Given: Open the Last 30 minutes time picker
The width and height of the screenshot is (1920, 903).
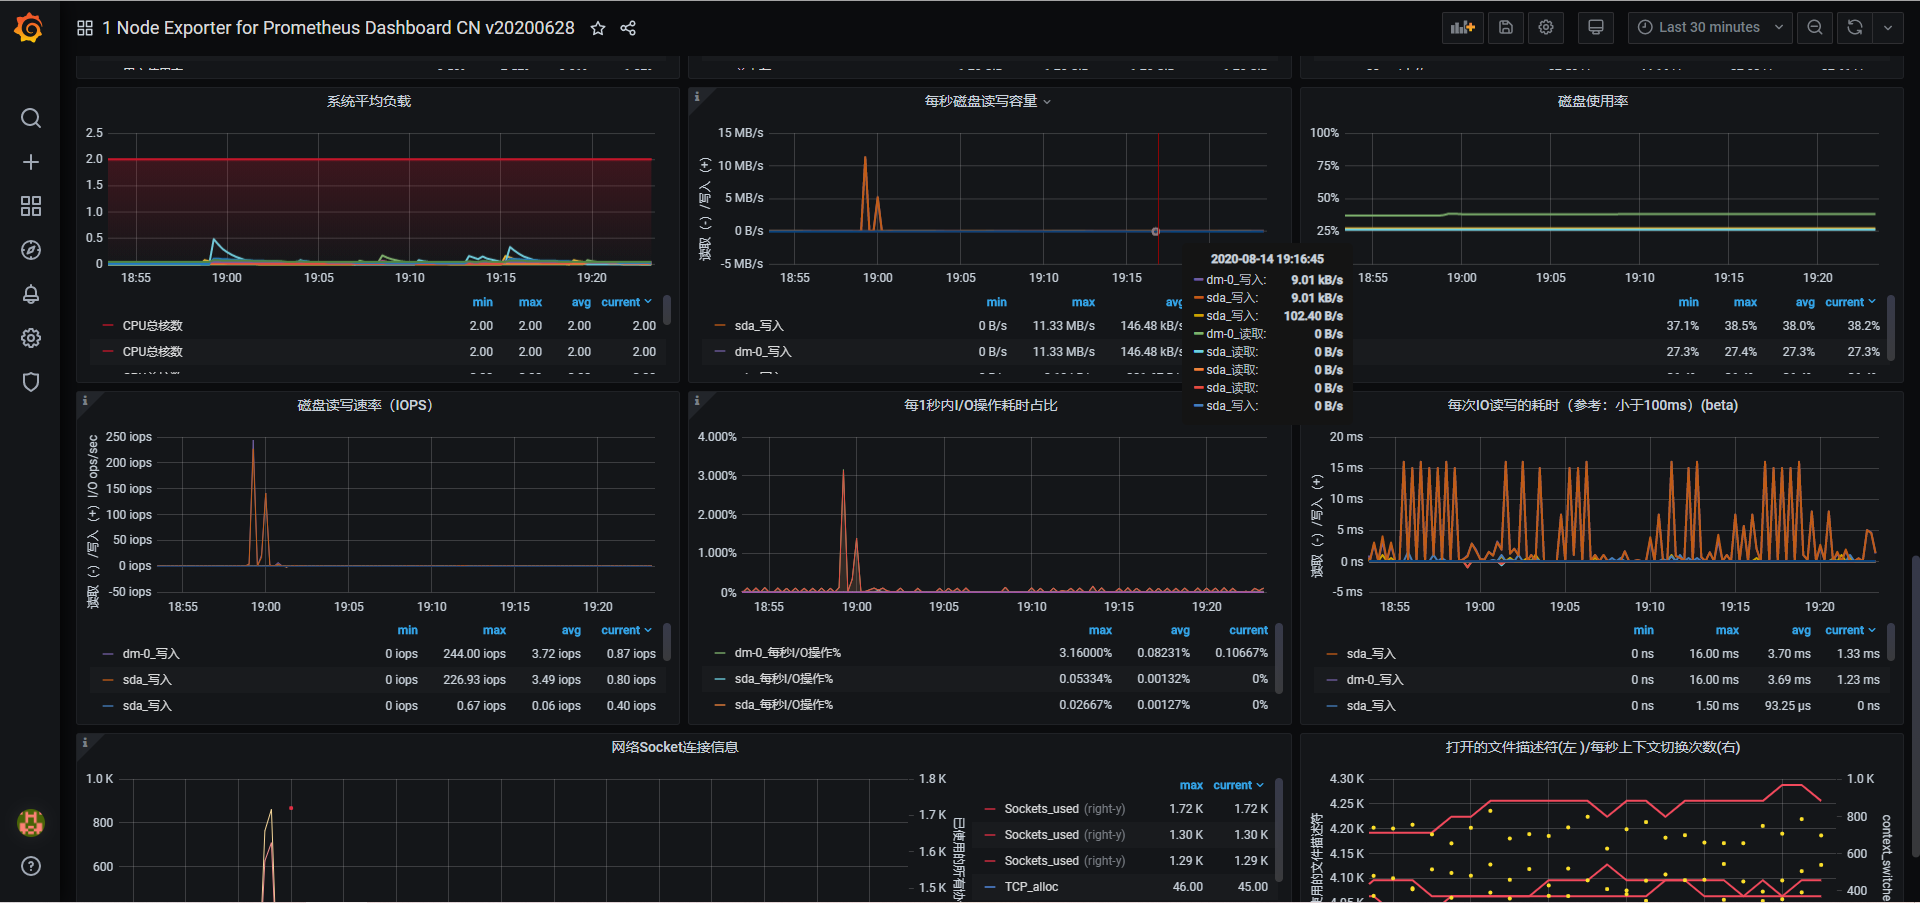Looking at the screenshot, I should pyautogui.click(x=1709, y=28).
